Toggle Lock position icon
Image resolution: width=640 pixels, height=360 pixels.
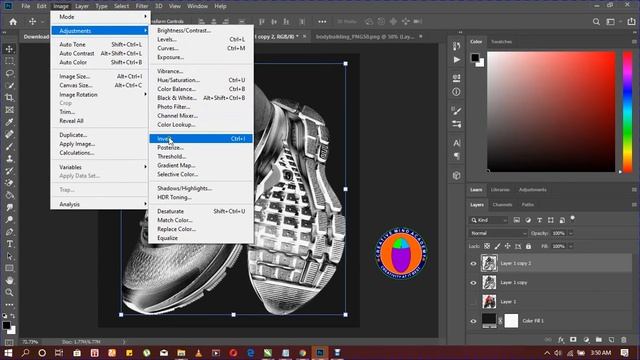click(507, 246)
